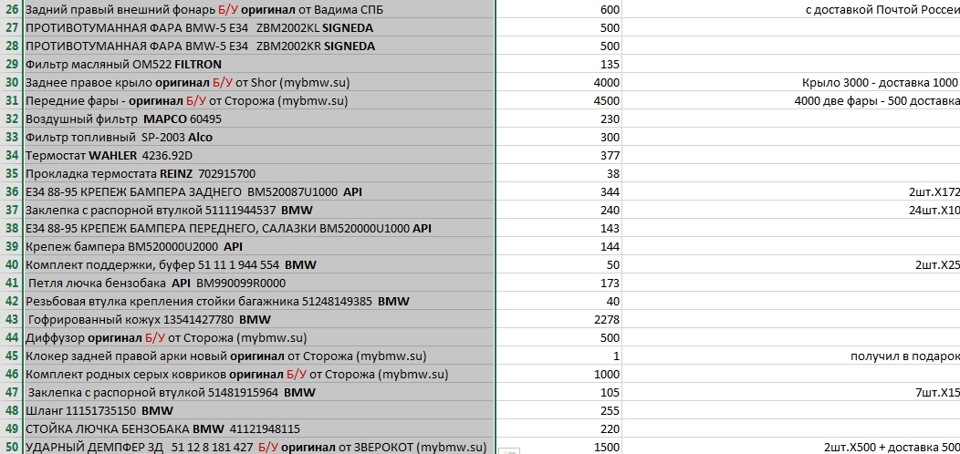Select 'КРЕПЕЖ БАМПЕРА ПЕРЕДНЕГО, САЛАЗКИ' cell
960x454 pixels.
(x=259, y=228)
